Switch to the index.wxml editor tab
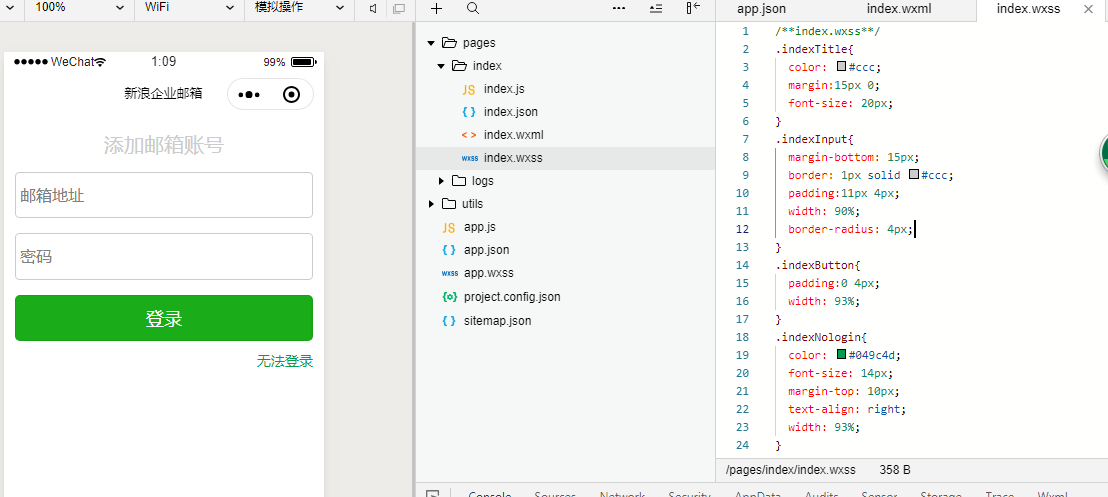Viewport: 1108px width, 497px height. click(x=901, y=8)
